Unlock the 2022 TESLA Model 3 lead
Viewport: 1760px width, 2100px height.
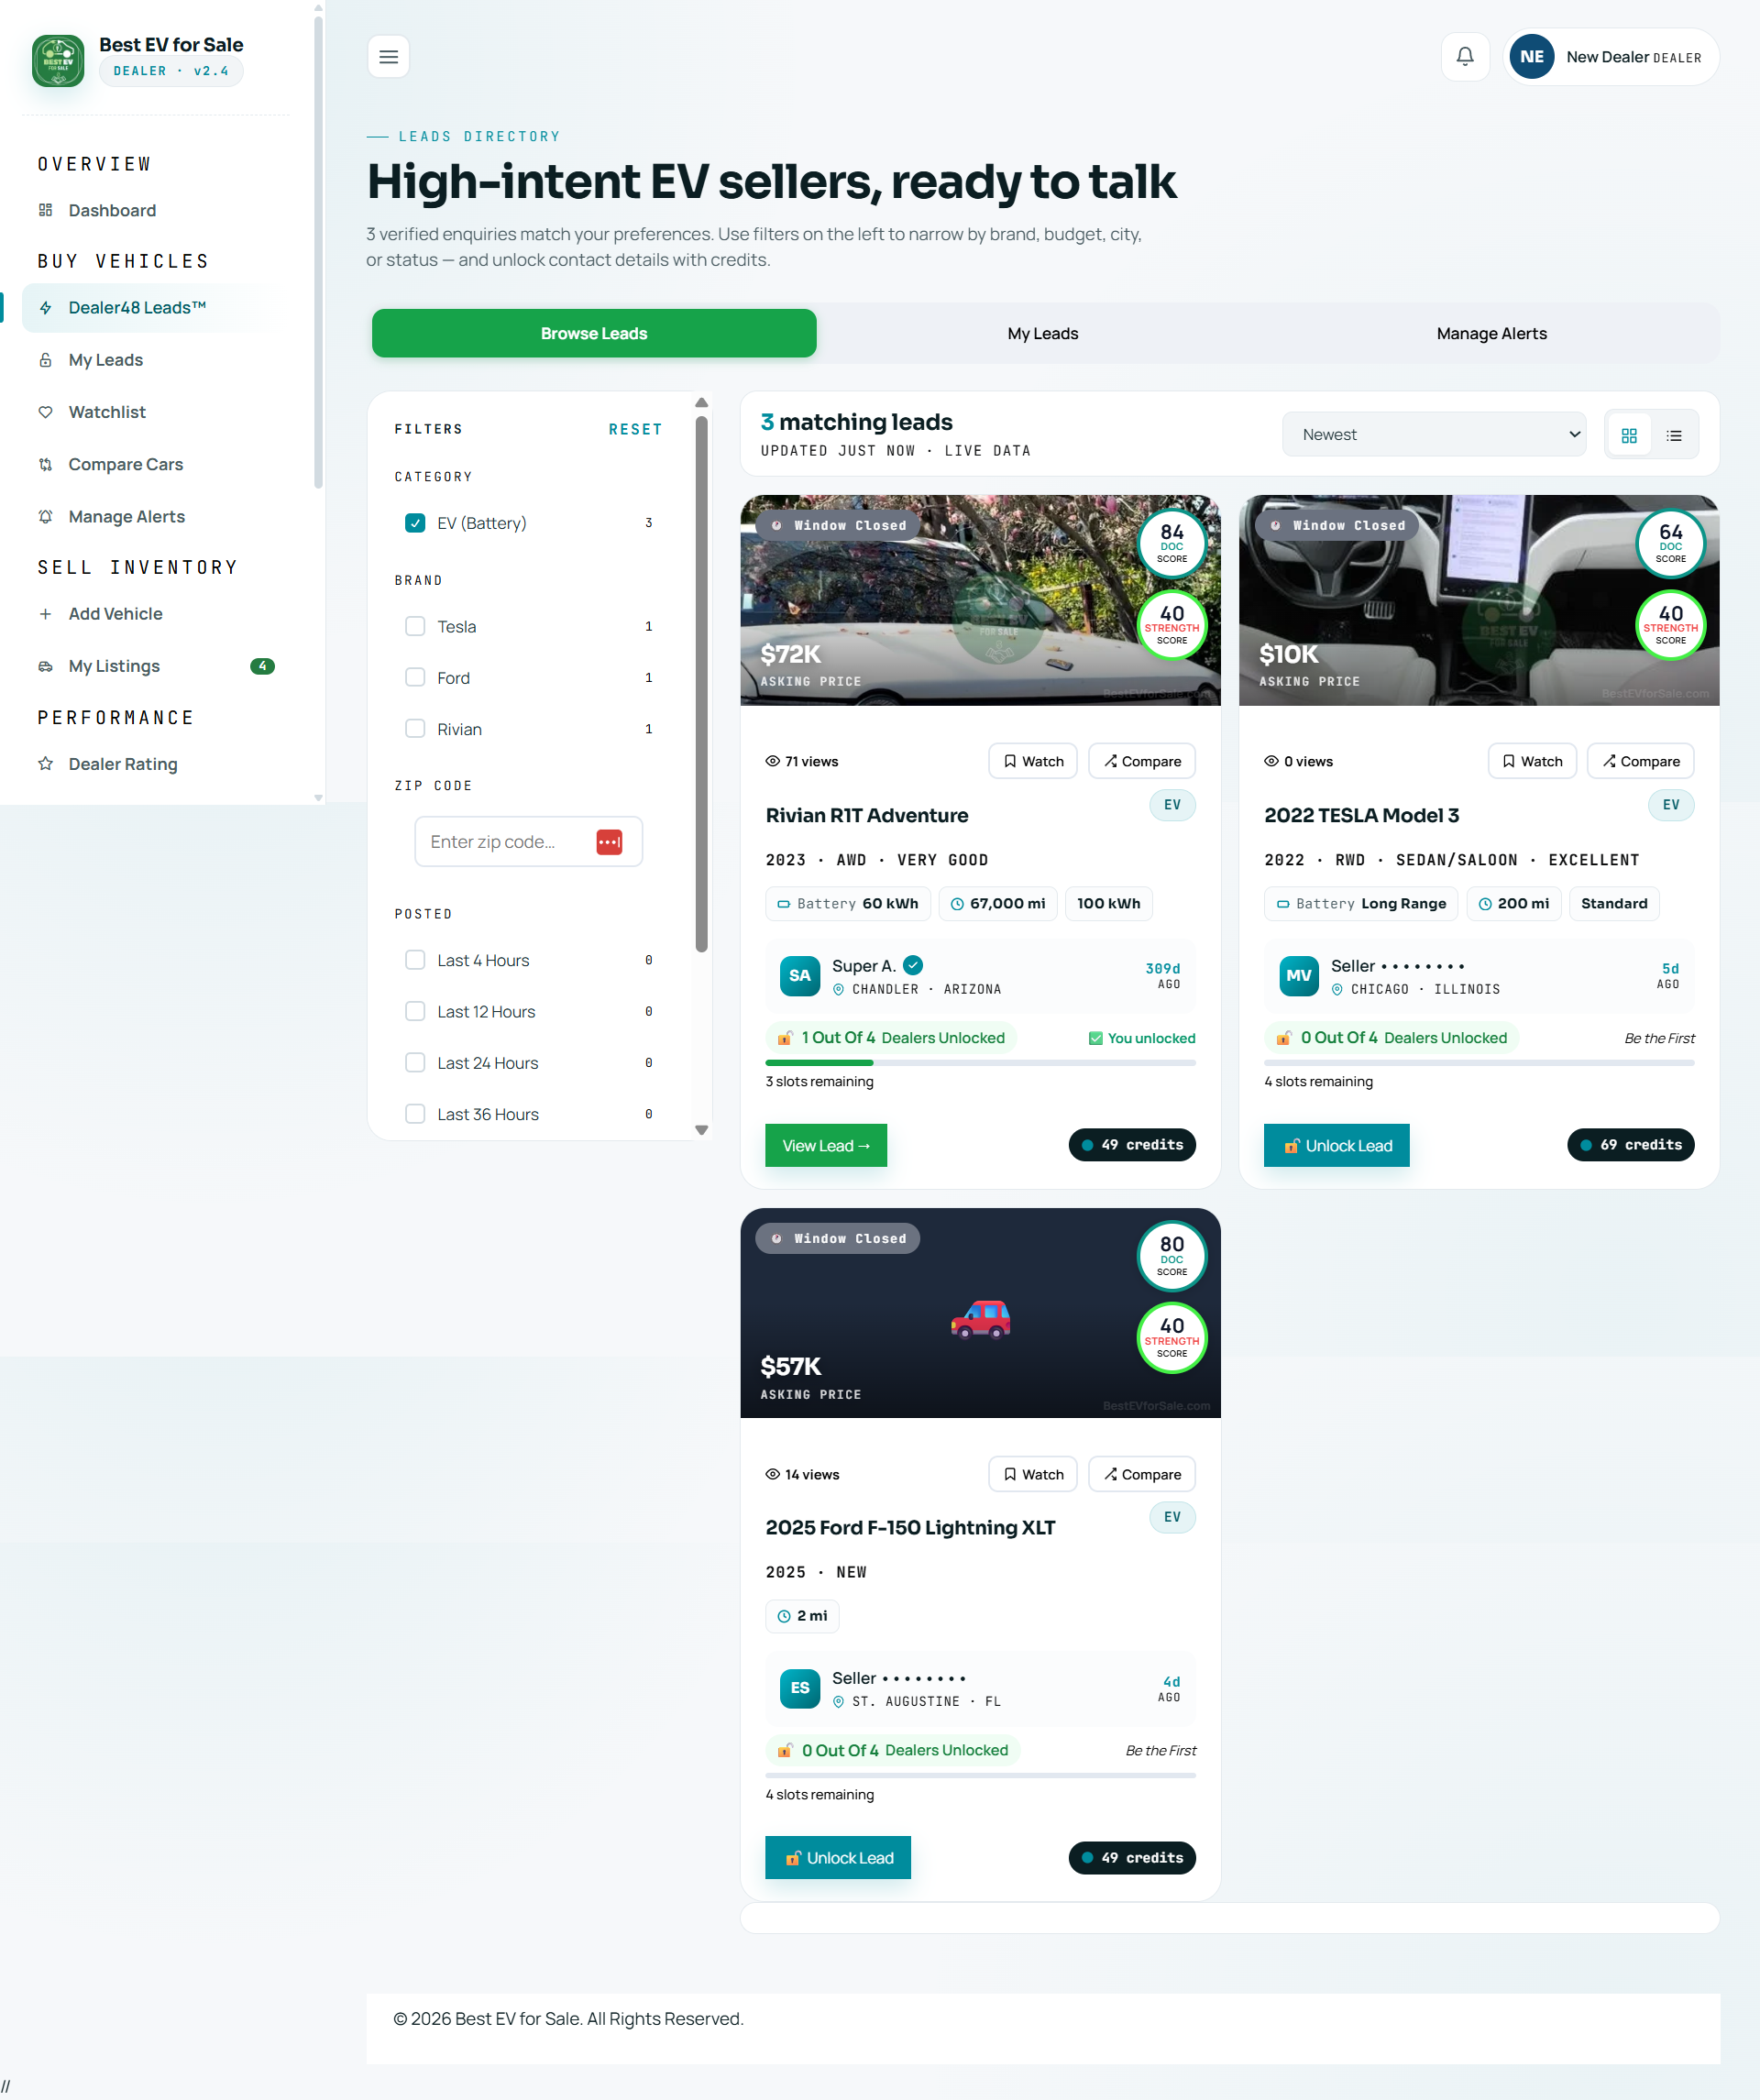[x=1336, y=1146]
